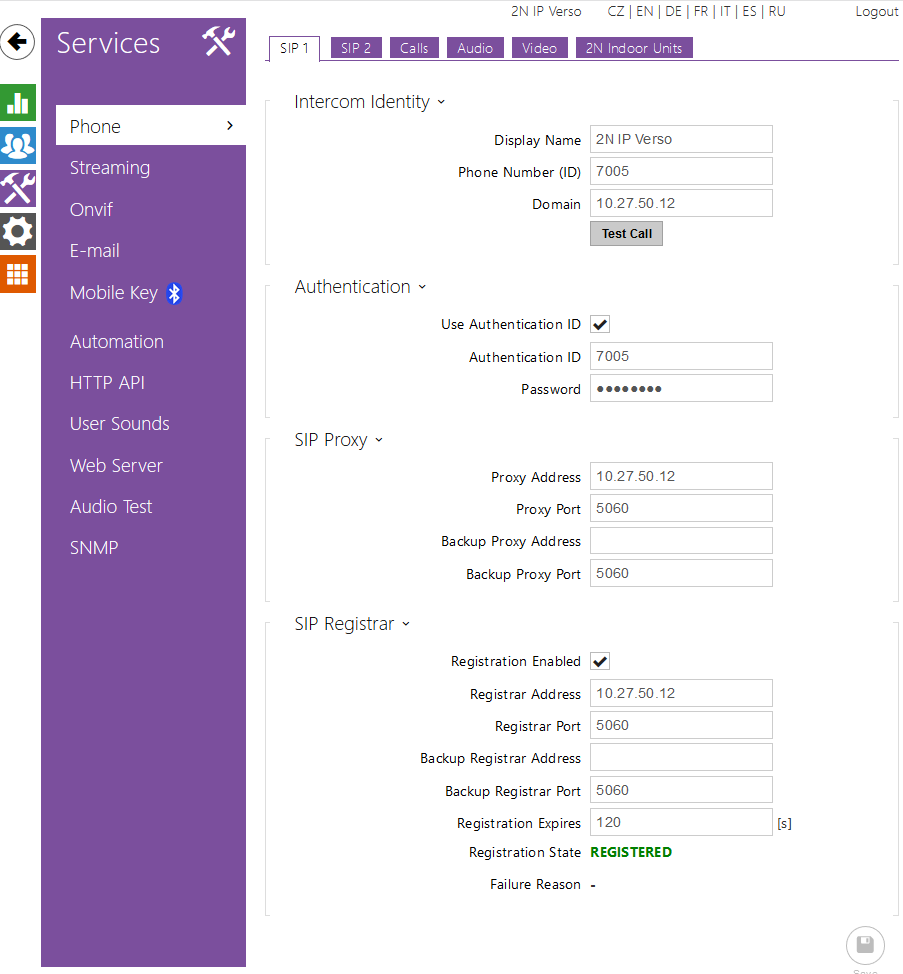Click the back arrow icon

pos(18,42)
